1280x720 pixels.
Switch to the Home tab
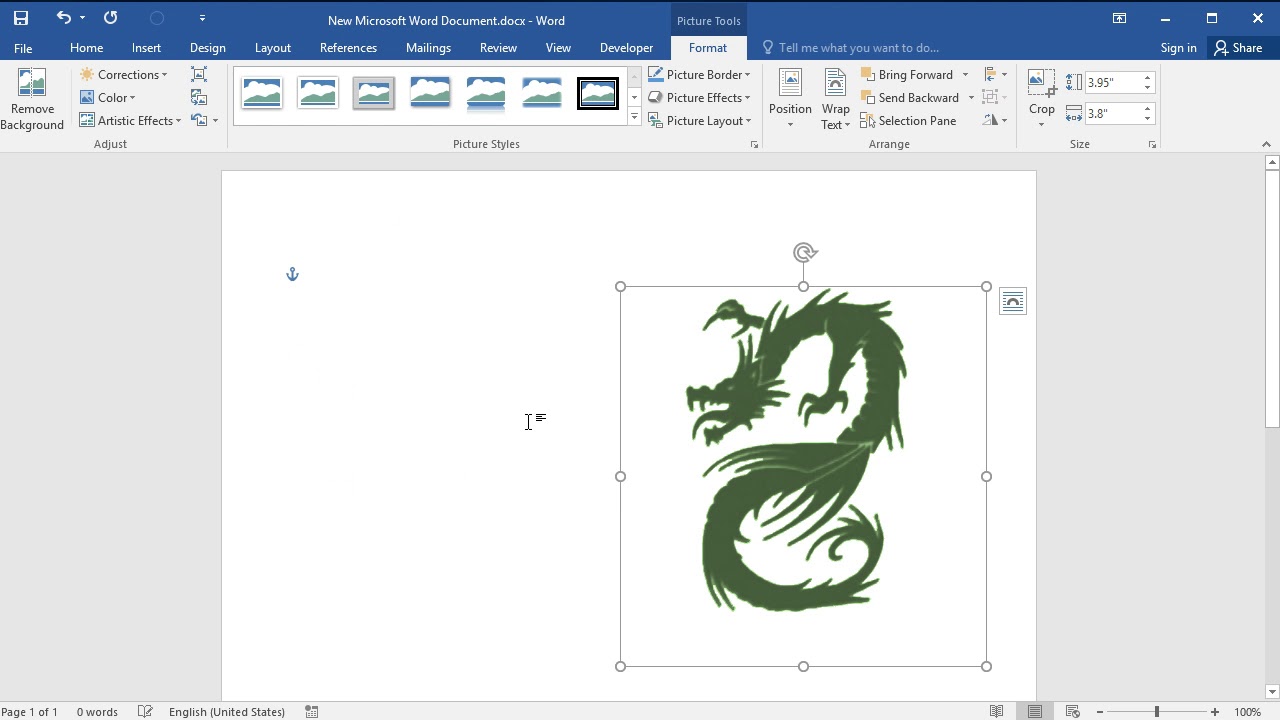tap(86, 48)
